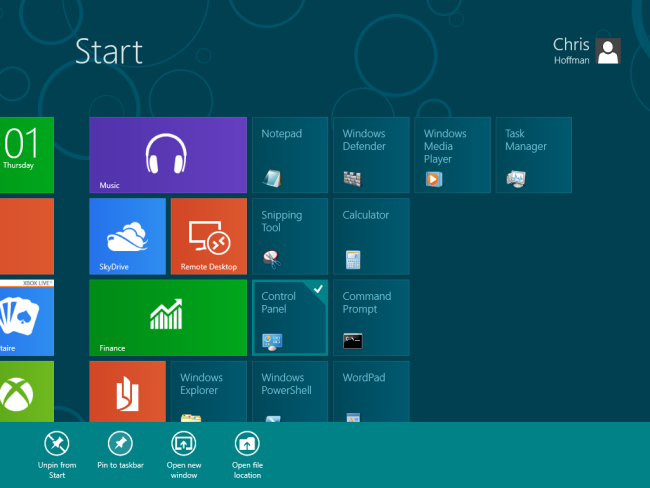The image size is (650, 488).
Task: Open the Music tile with headphones
Action: (168, 155)
